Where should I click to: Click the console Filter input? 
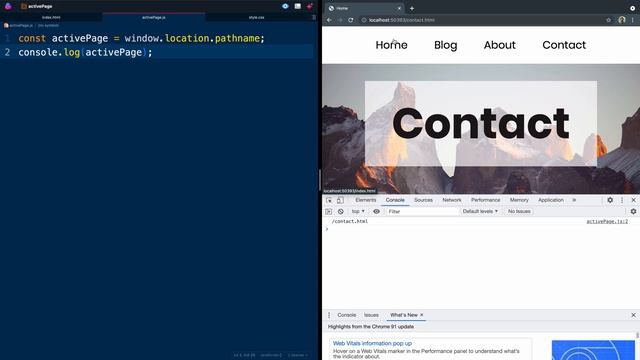point(422,211)
